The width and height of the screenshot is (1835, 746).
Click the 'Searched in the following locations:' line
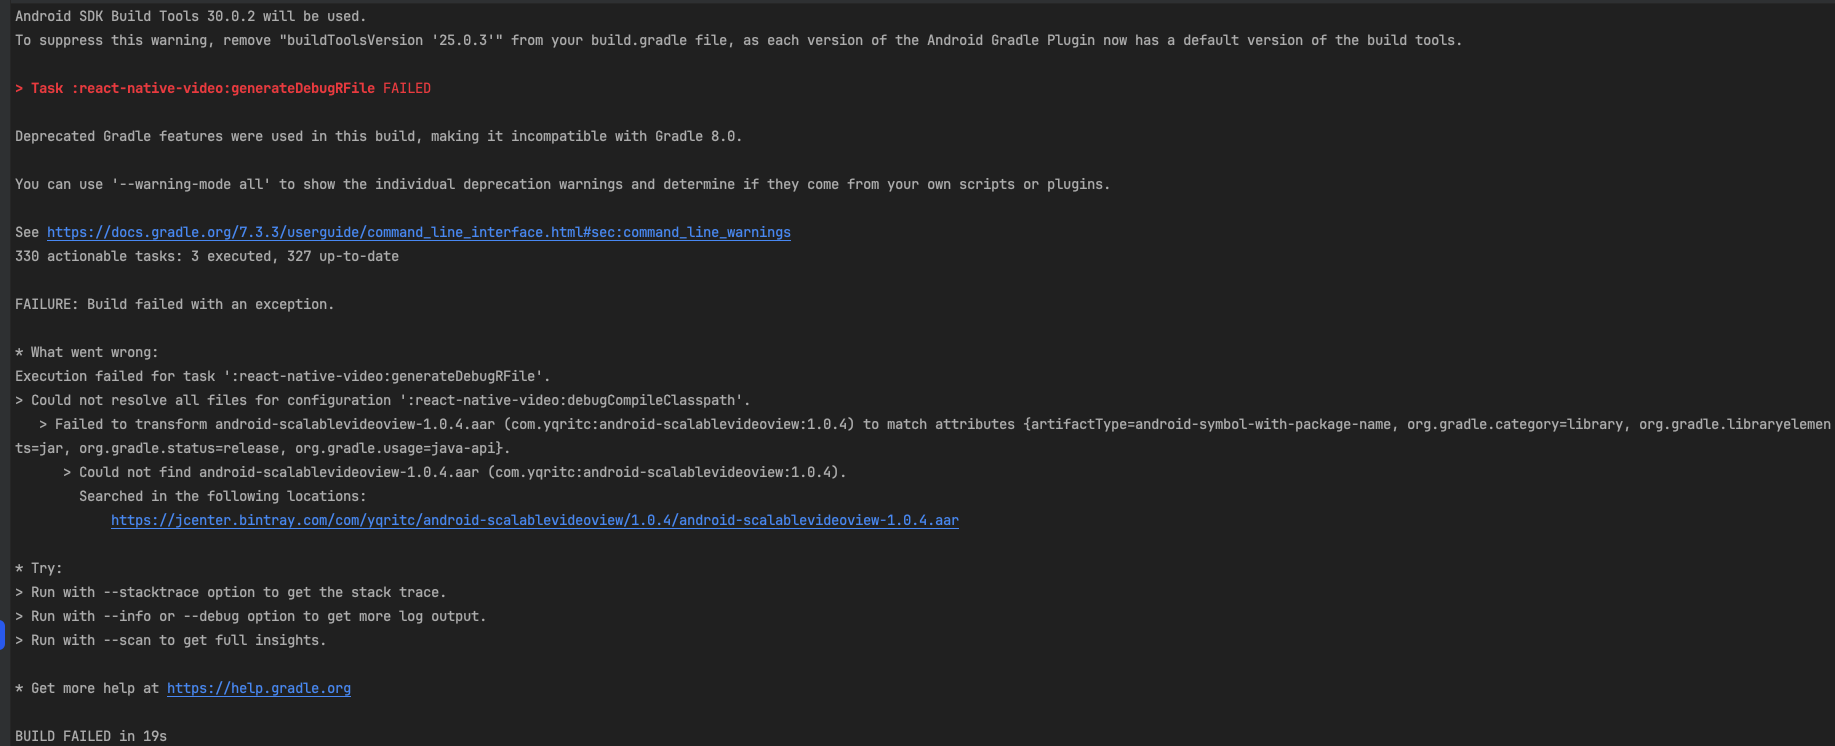coord(222,496)
